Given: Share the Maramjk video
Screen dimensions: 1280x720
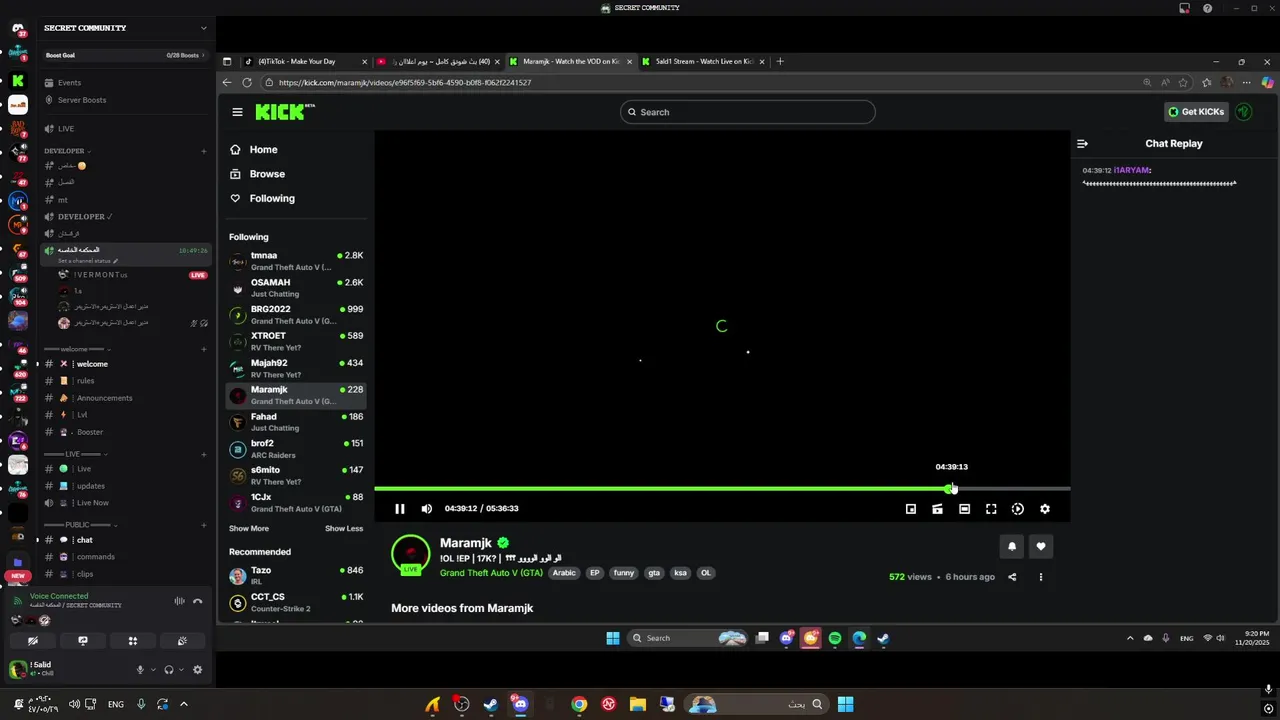Looking at the screenshot, I should pyautogui.click(x=1012, y=577).
